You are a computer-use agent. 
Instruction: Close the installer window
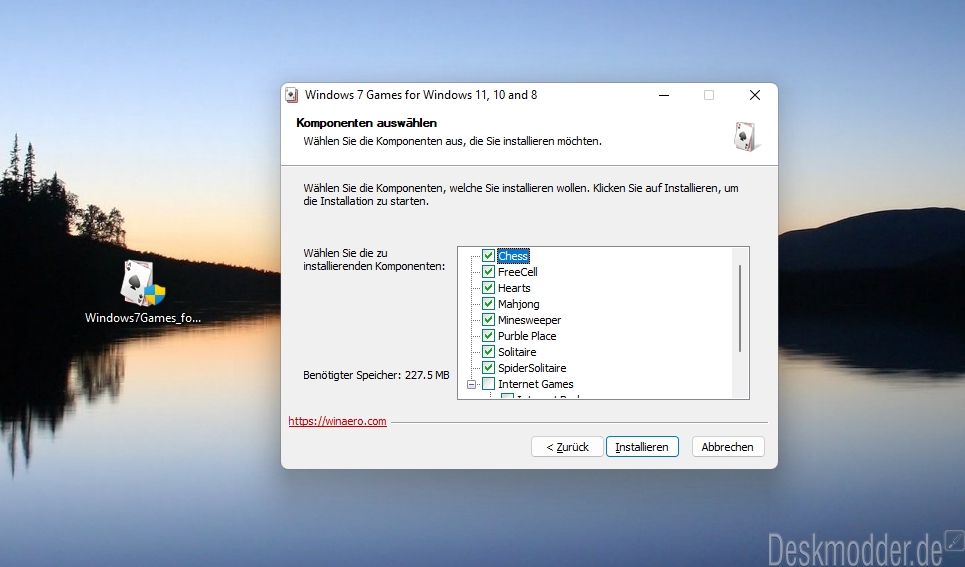pyautogui.click(x=755, y=95)
